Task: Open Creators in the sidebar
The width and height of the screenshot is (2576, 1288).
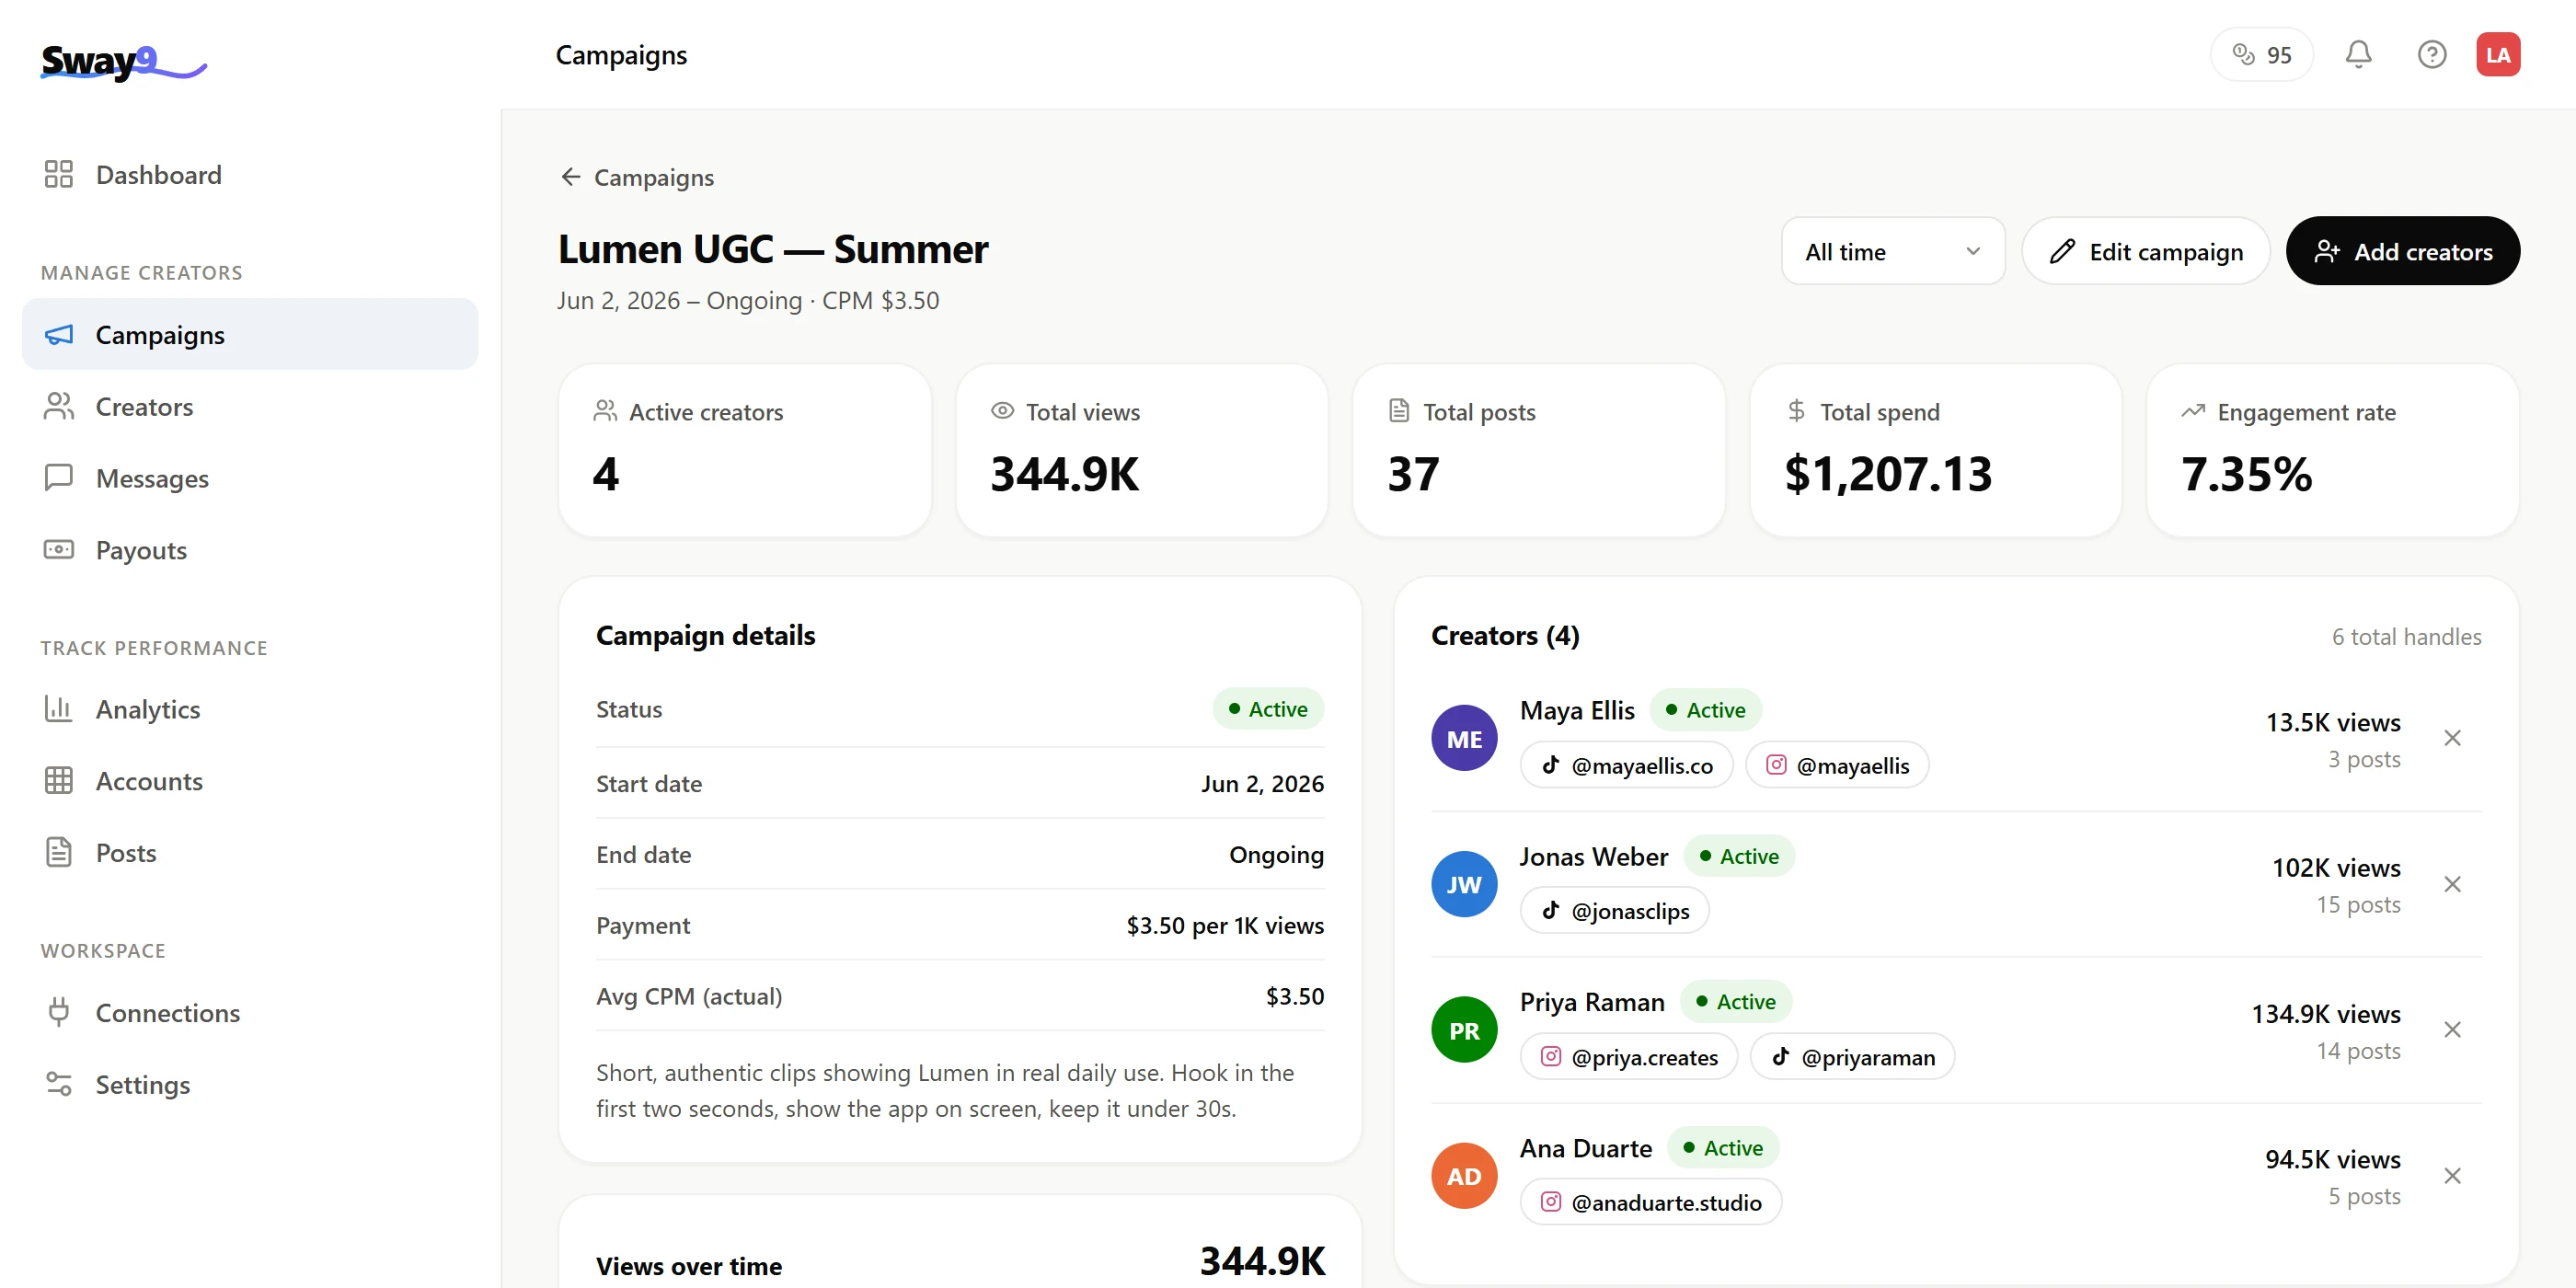Action: click(x=250, y=406)
